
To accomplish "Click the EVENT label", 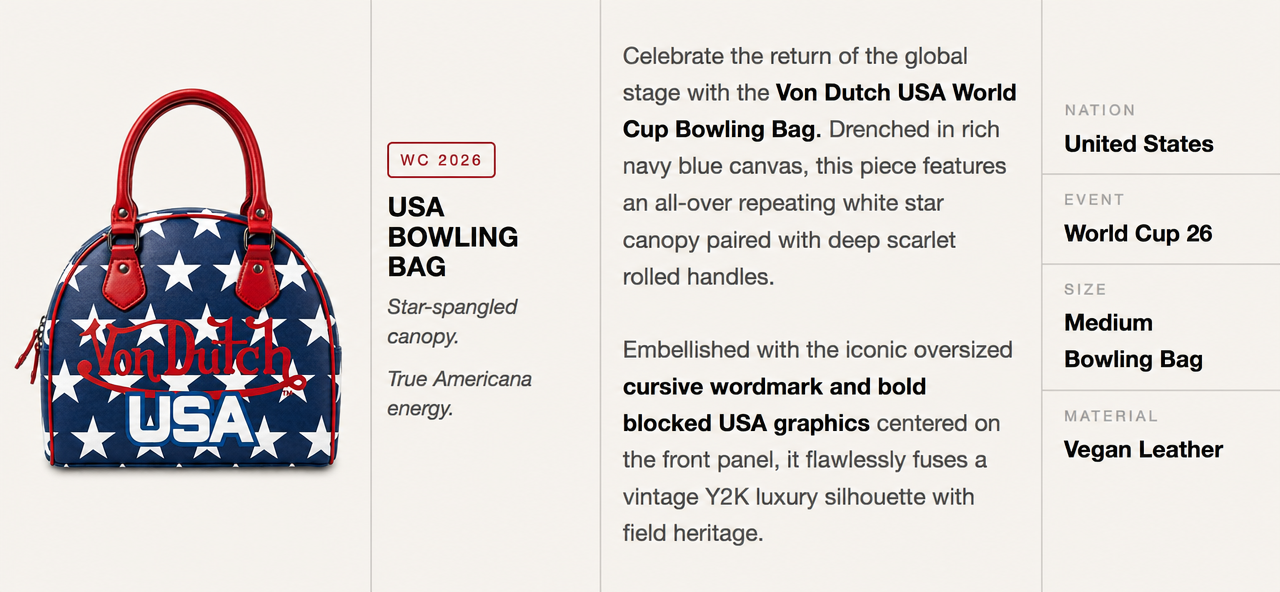I will (1095, 200).
